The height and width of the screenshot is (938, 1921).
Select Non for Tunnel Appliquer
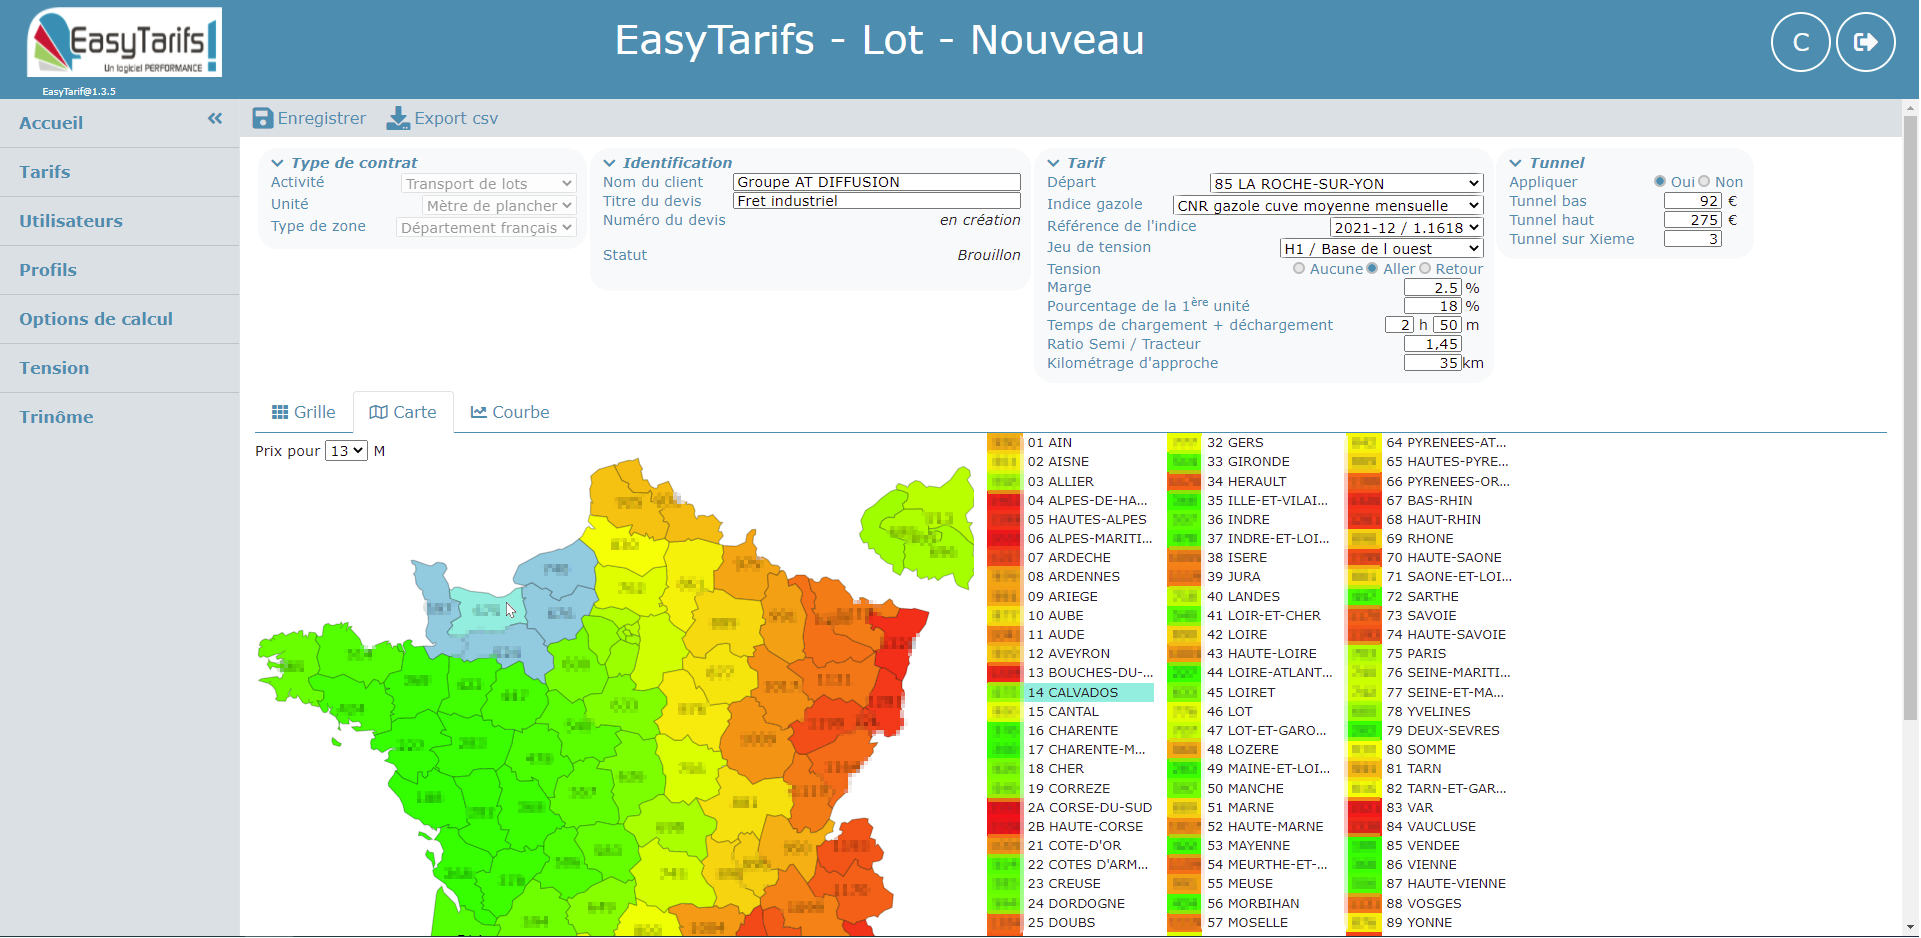pyautogui.click(x=1704, y=182)
